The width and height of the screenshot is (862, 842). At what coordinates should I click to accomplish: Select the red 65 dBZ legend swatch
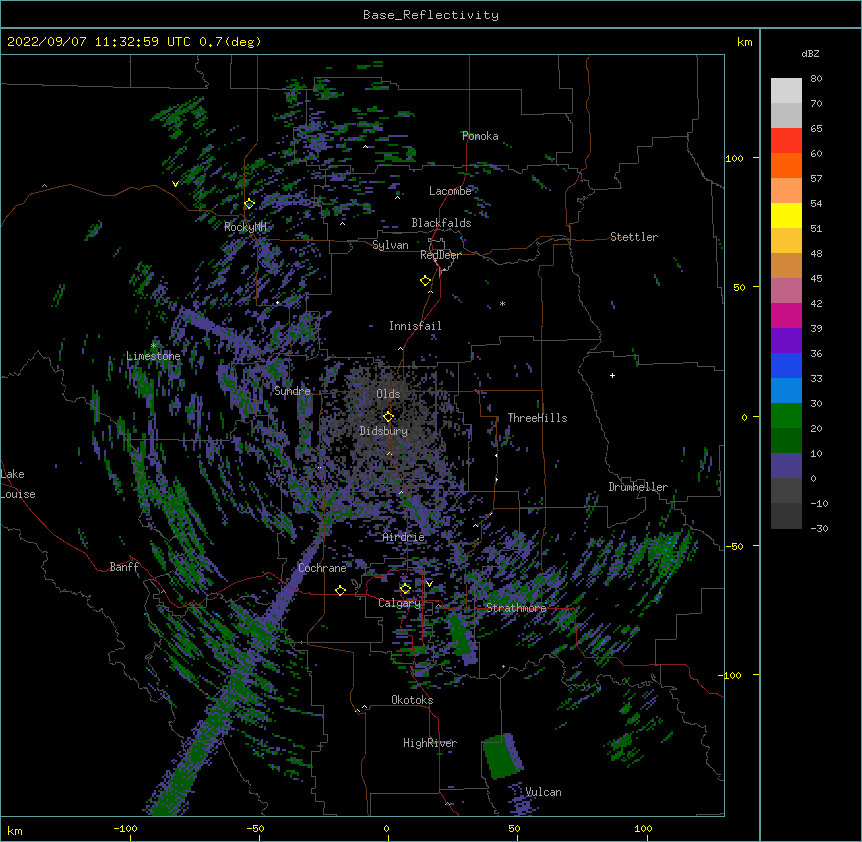(786, 141)
